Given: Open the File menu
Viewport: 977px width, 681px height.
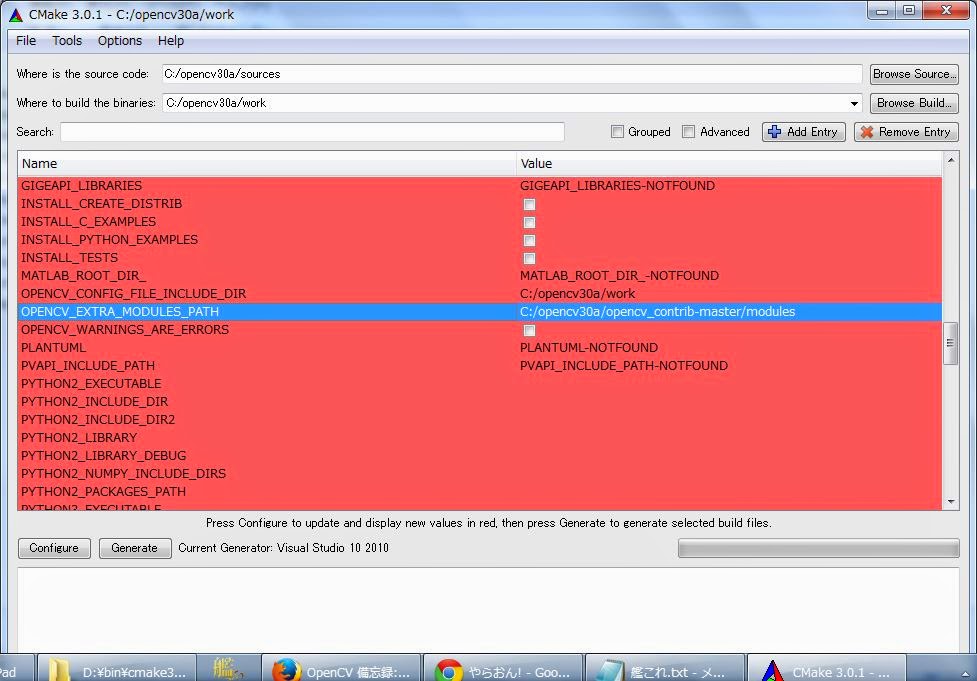Looking at the screenshot, I should pos(26,40).
